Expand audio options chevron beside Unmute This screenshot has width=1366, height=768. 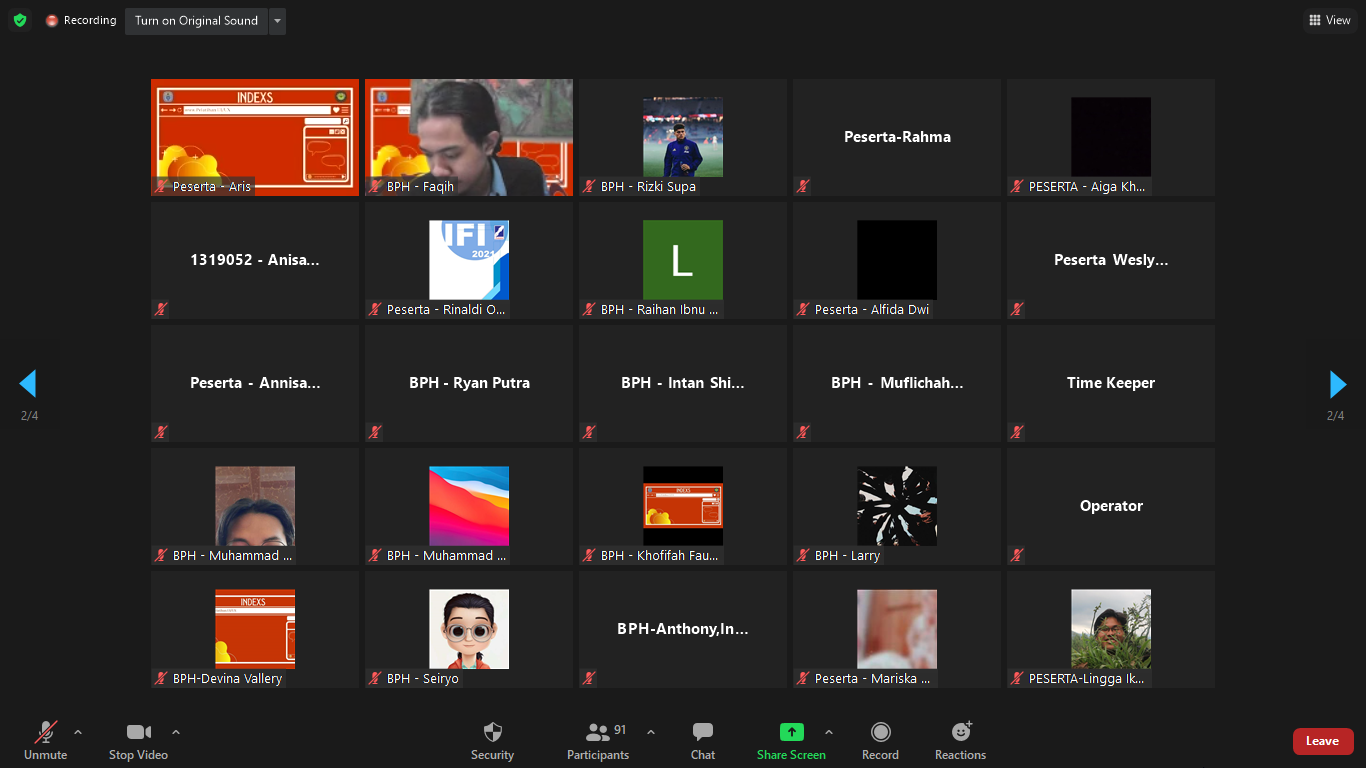click(78, 732)
